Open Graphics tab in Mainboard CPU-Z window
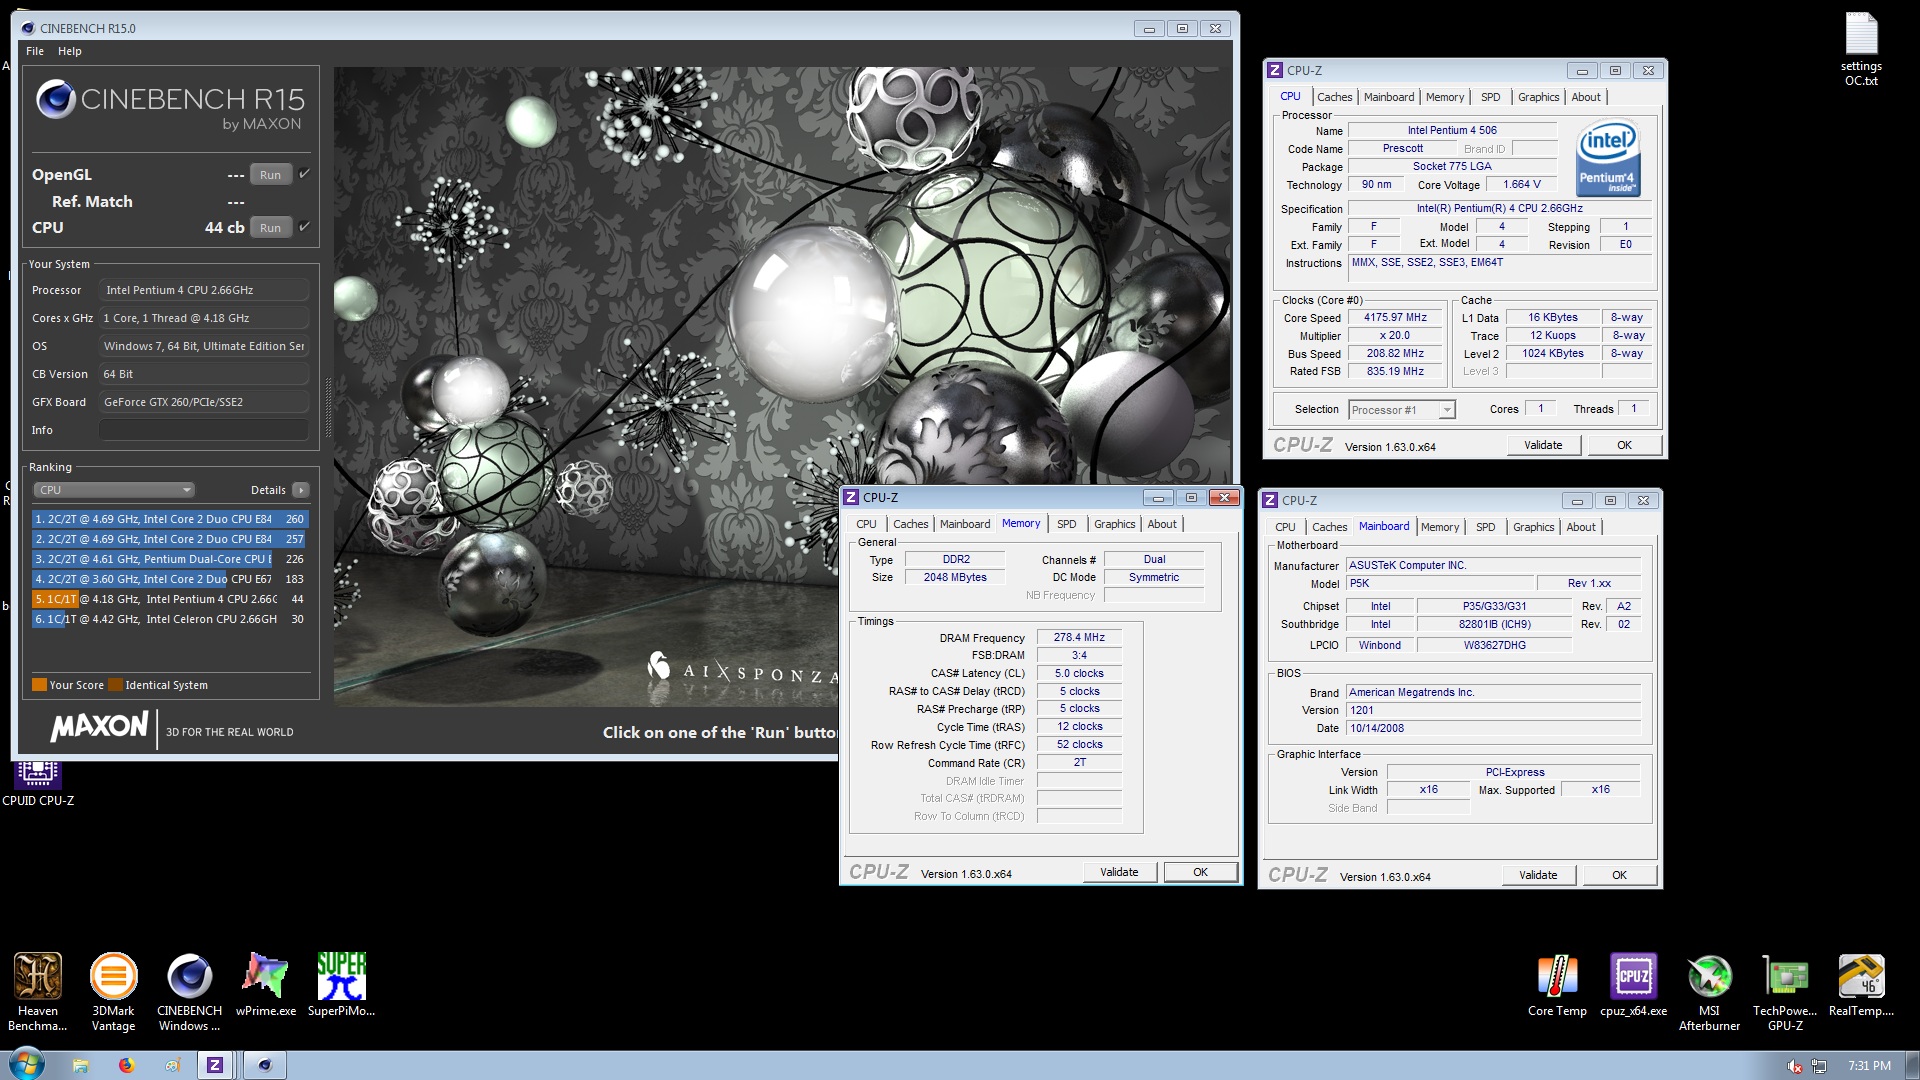Image resolution: width=1920 pixels, height=1080 pixels. point(1533,527)
